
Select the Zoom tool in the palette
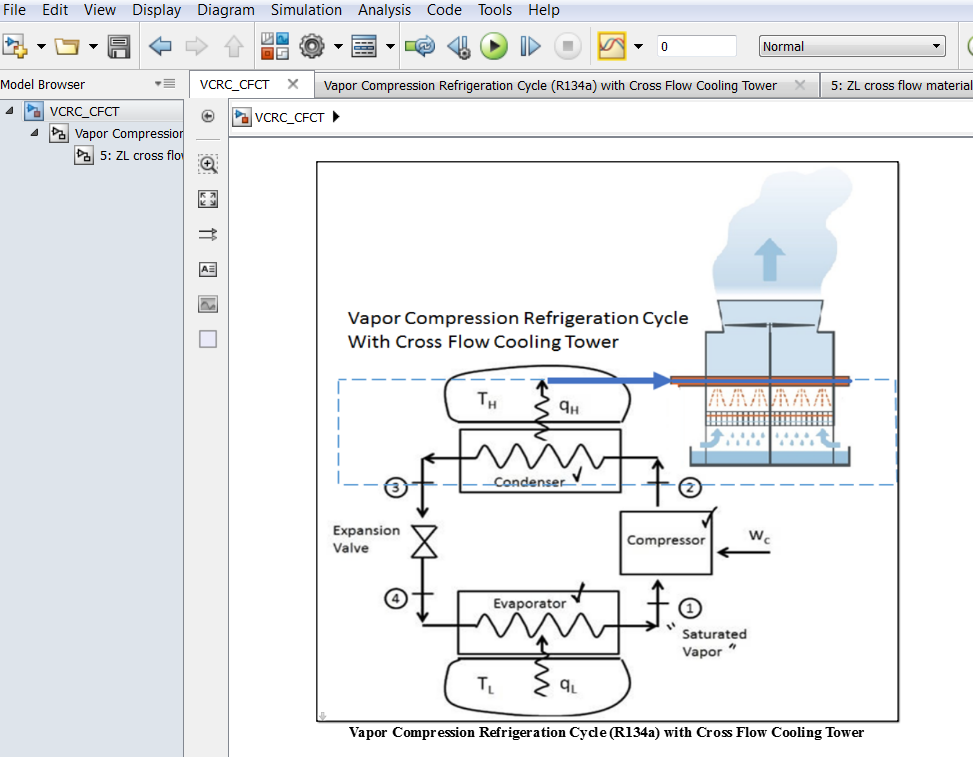click(x=207, y=164)
